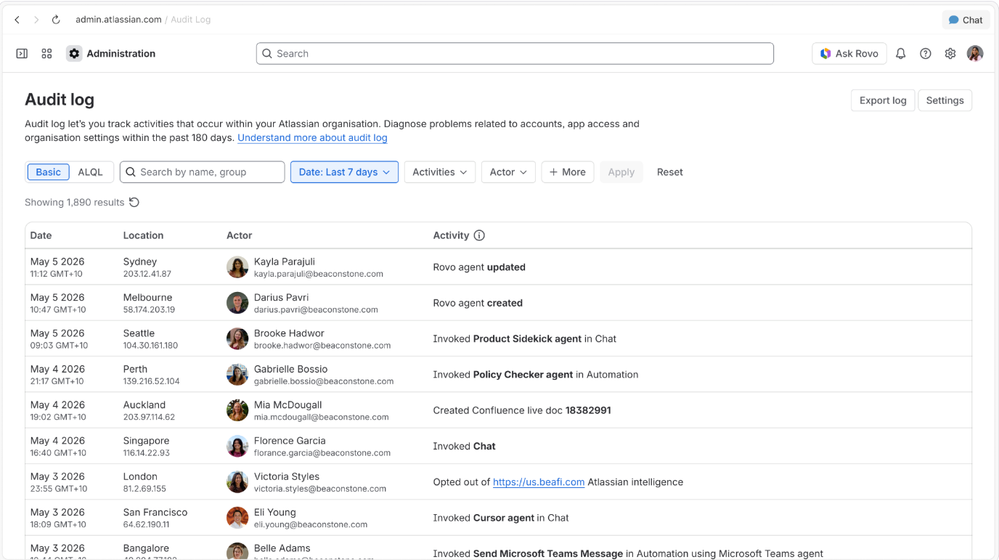Image resolution: width=999 pixels, height=560 pixels.
Task: Click the Search by name, group field
Action: tap(202, 172)
